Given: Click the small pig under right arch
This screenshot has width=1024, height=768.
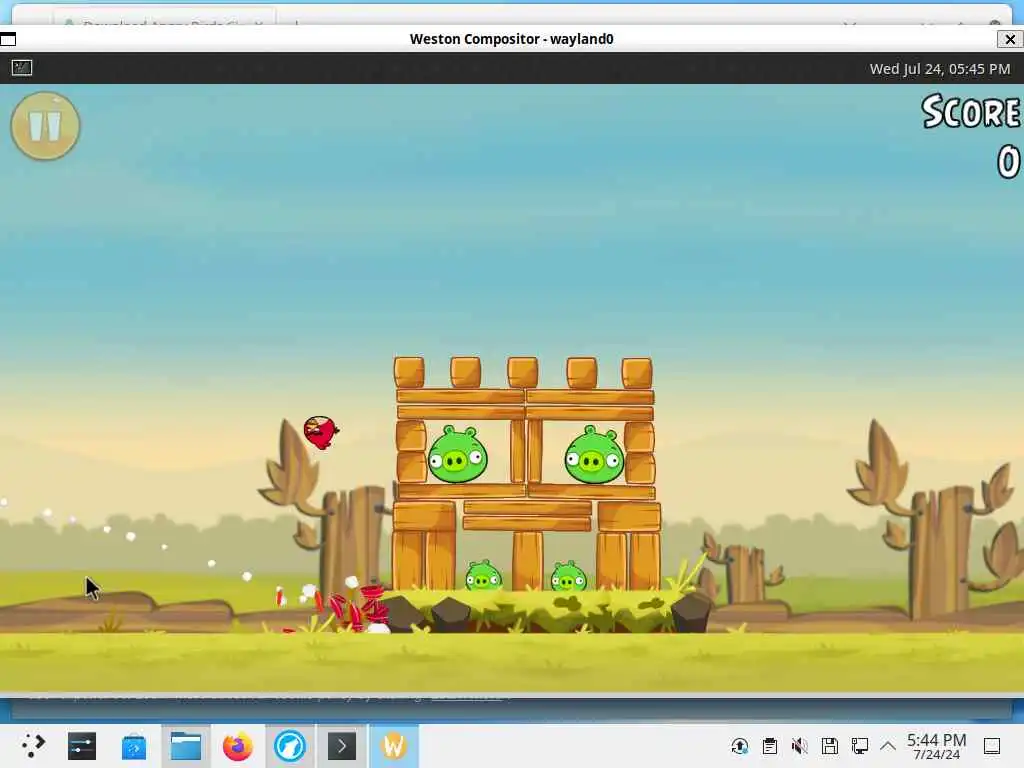Looking at the screenshot, I should 568,576.
